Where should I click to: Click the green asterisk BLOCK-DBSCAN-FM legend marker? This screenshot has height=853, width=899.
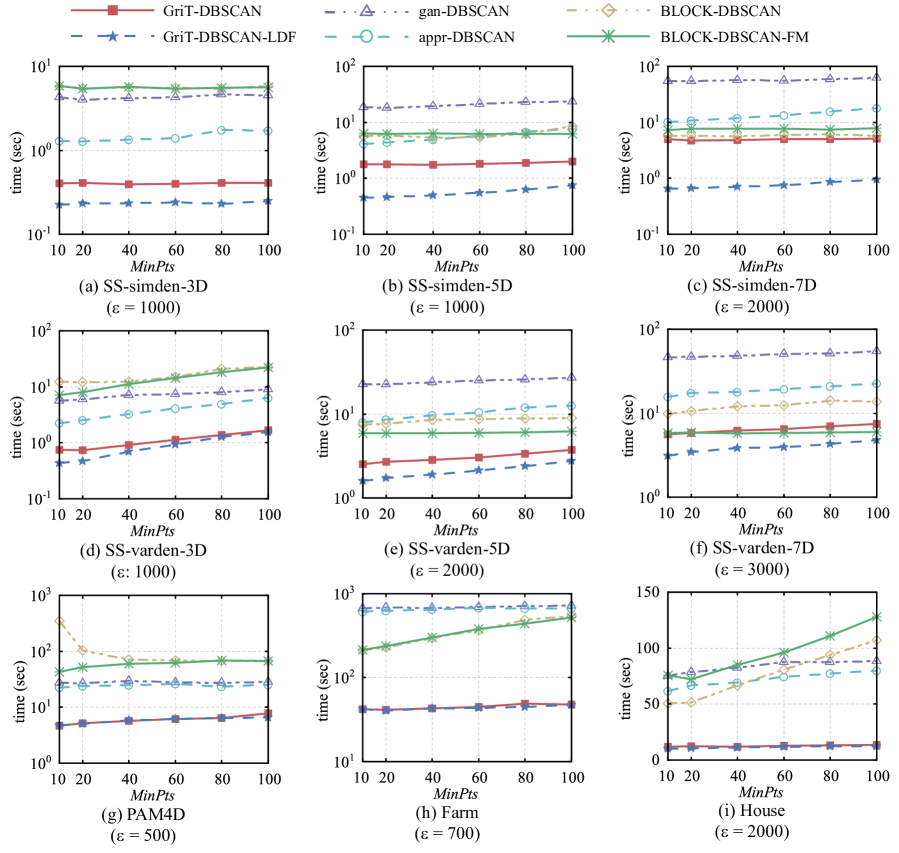click(608, 37)
